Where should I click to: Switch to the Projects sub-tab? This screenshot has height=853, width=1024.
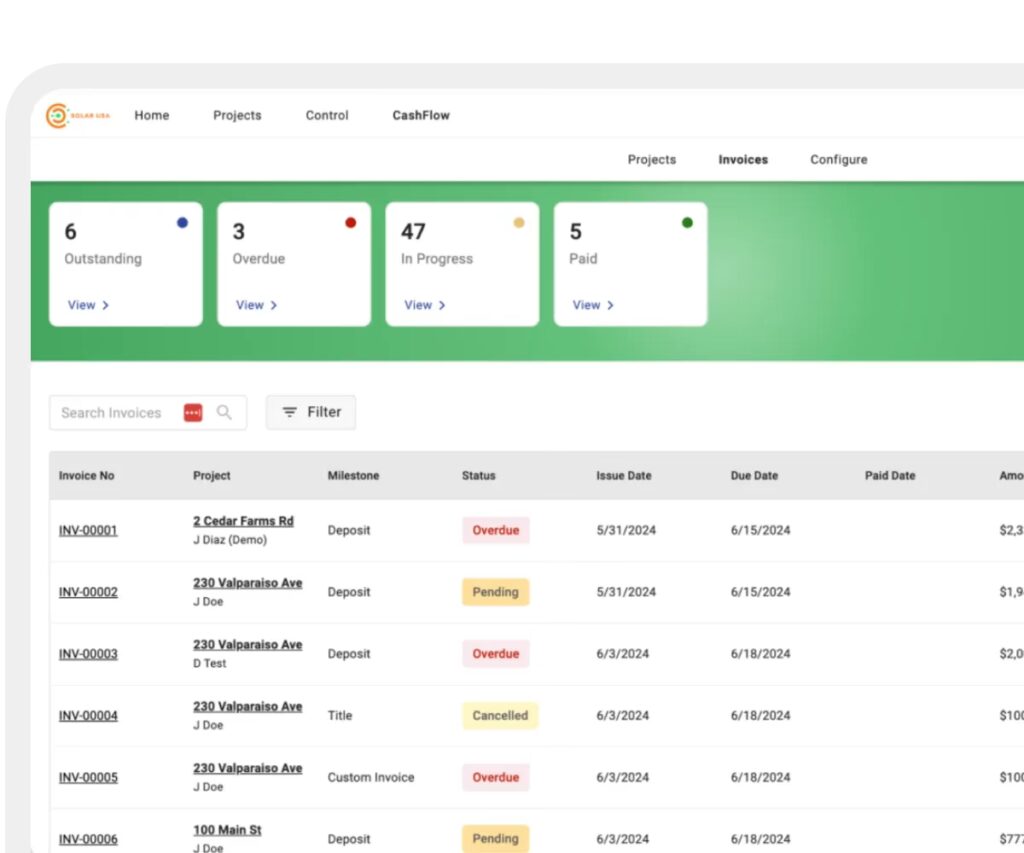click(x=652, y=160)
